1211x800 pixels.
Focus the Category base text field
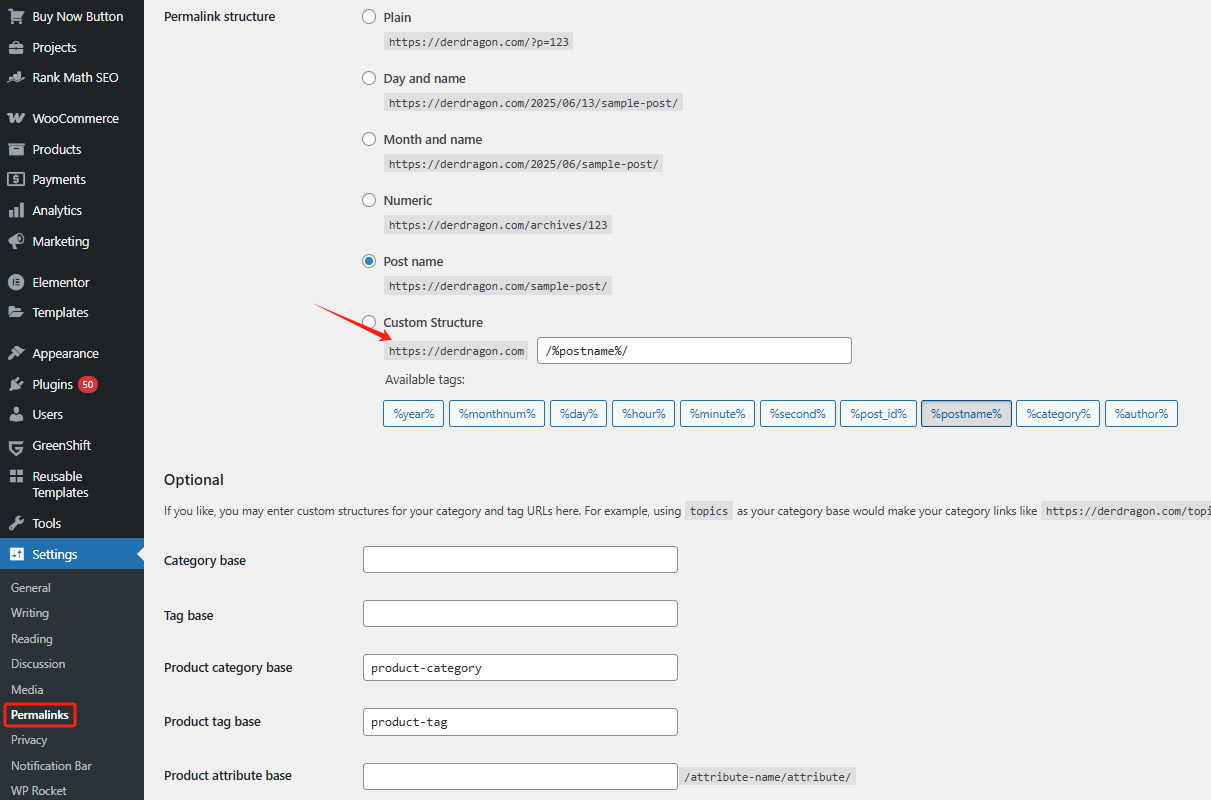point(520,560)
